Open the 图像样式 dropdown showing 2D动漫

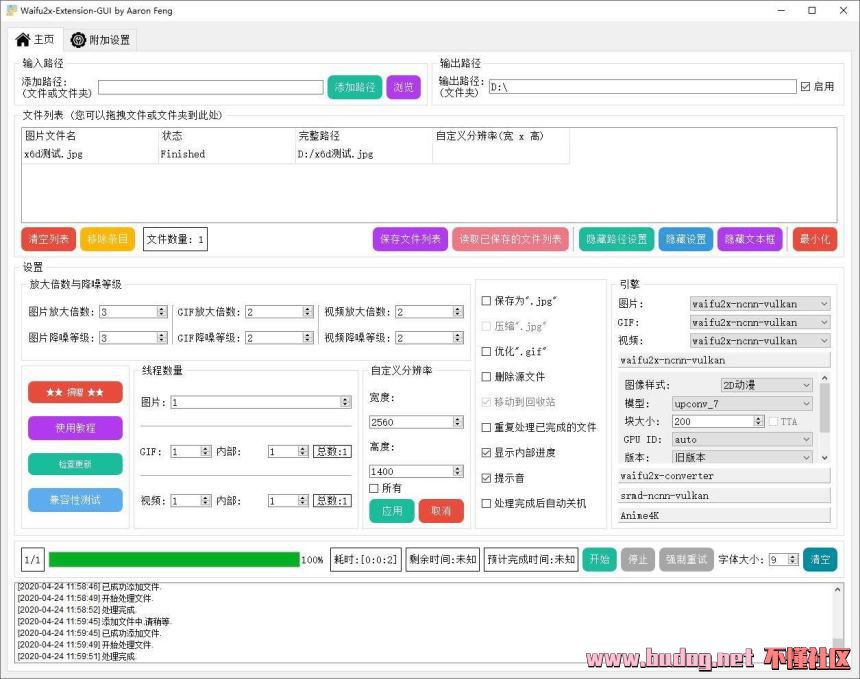[x=766, y=385]
